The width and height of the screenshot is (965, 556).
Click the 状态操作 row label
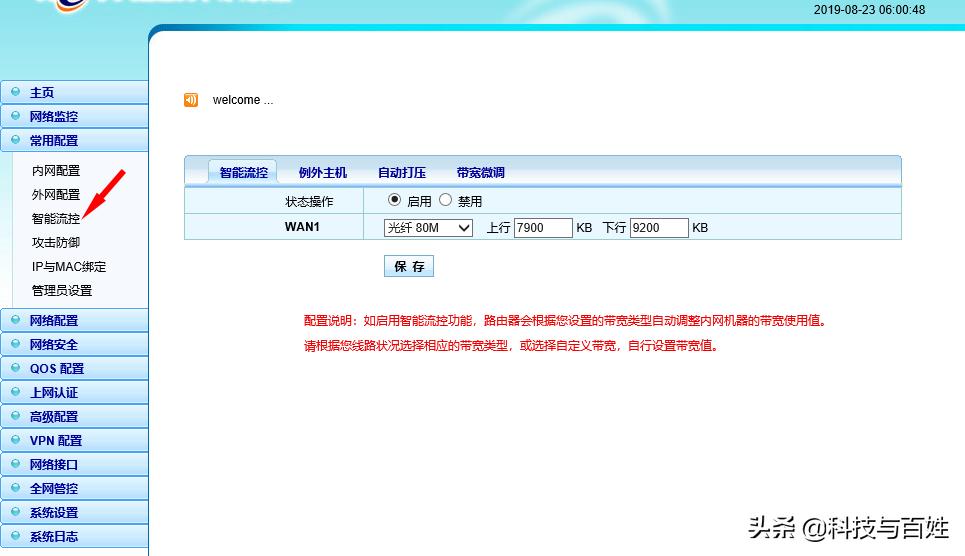309,201
